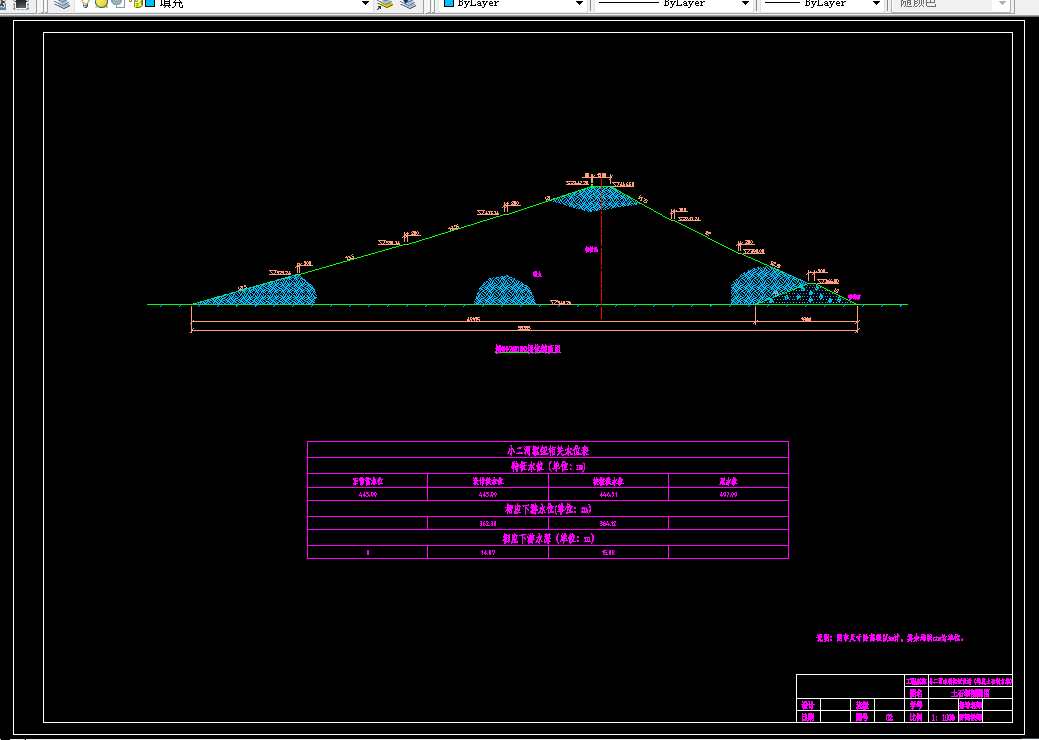
Task: Select the underlined section title below dam
Action: point(528,349)
